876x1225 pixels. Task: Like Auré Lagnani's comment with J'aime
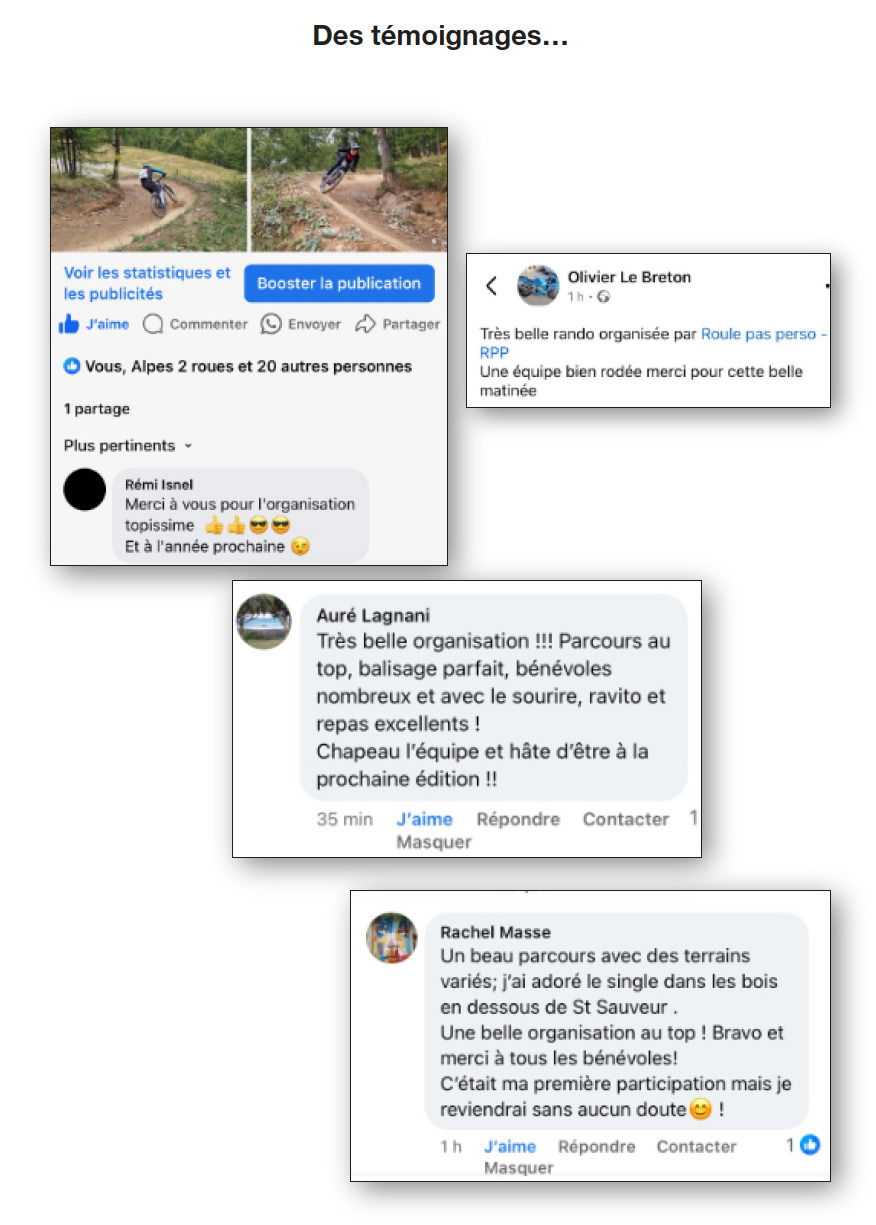click(424, 819)
